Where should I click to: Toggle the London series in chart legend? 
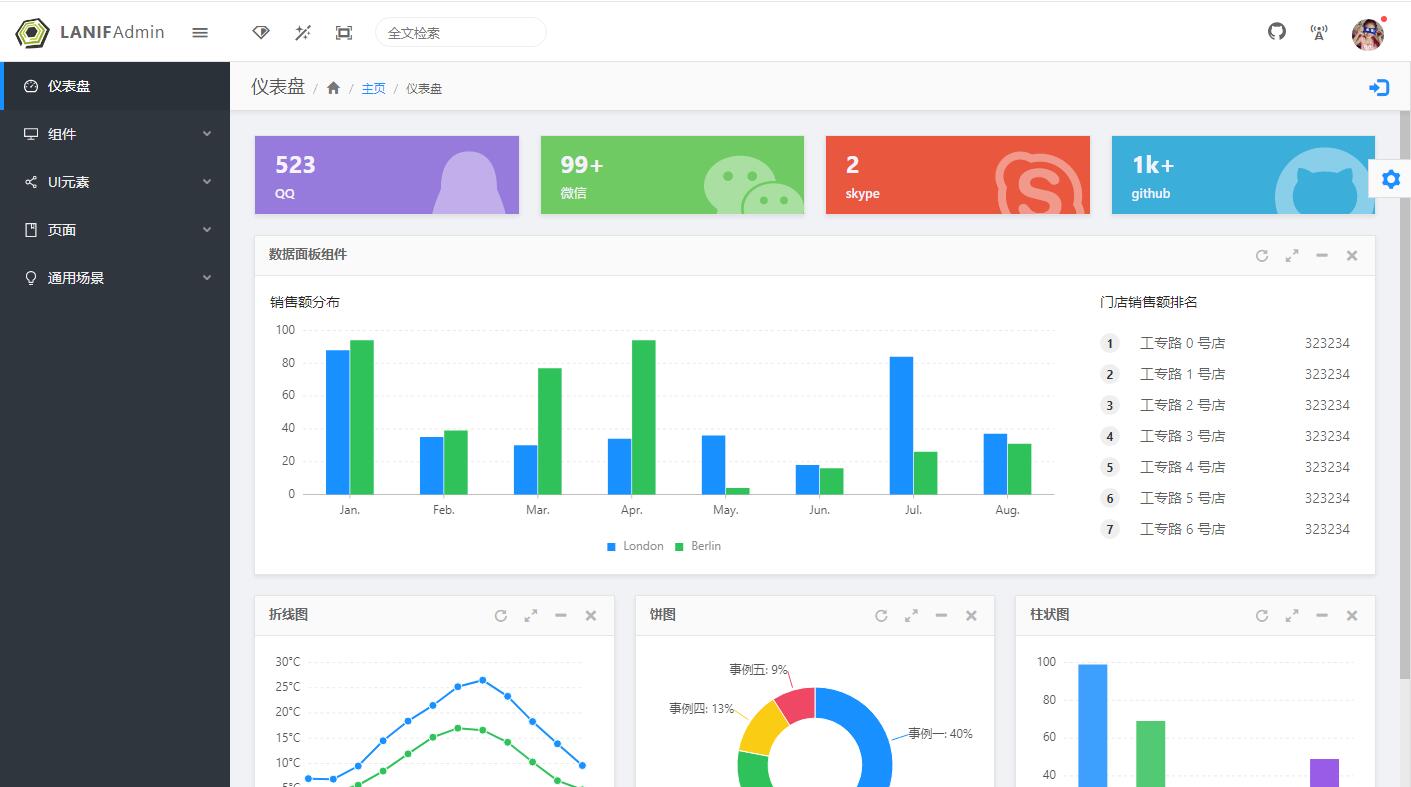[635, 546]
